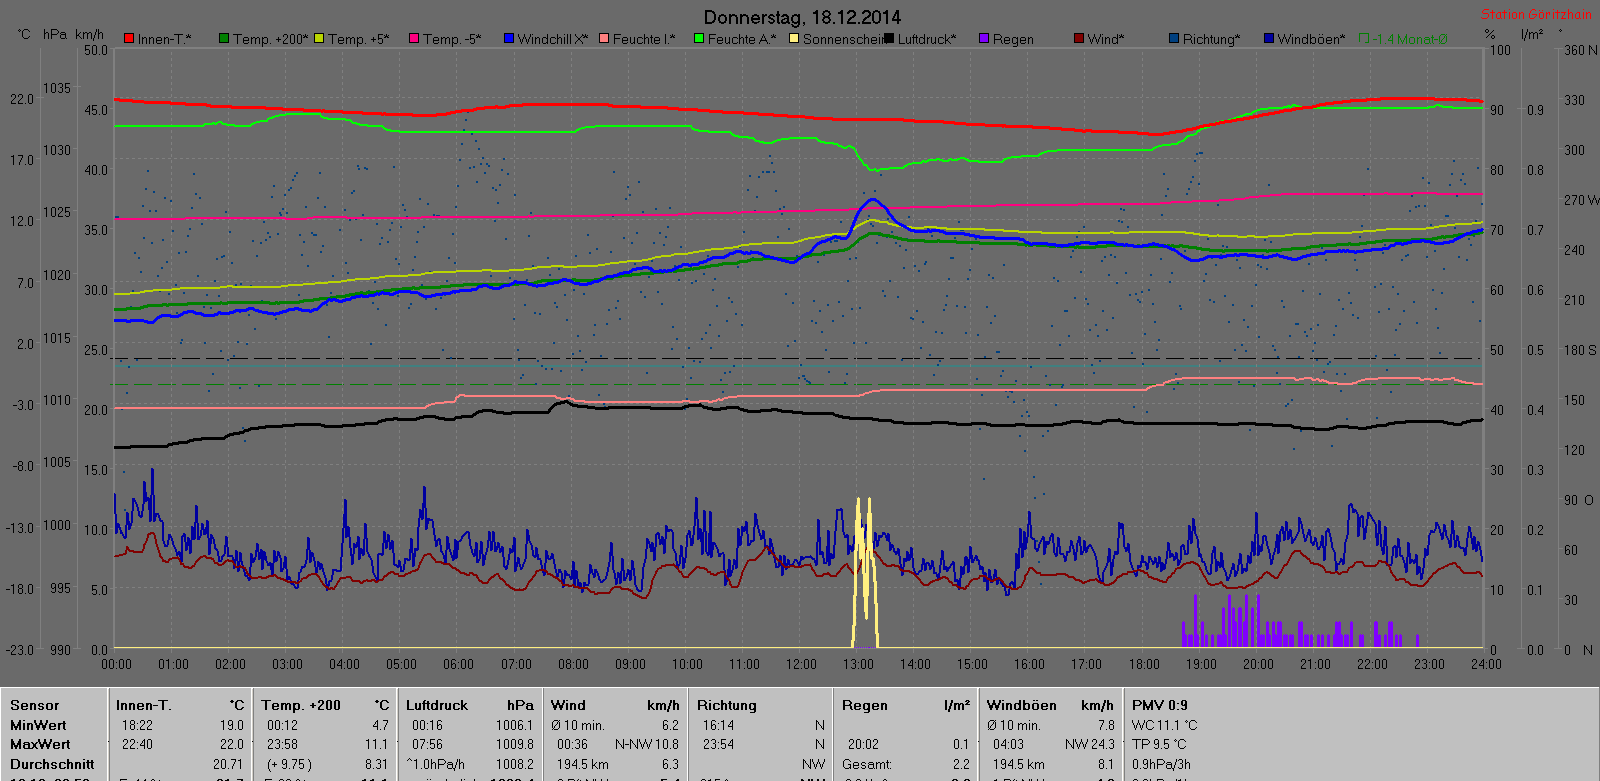Viewport: 1600px width, 781px height.
Task: Click the black Luftdruck legend swatch
Action: pos(889,39)
